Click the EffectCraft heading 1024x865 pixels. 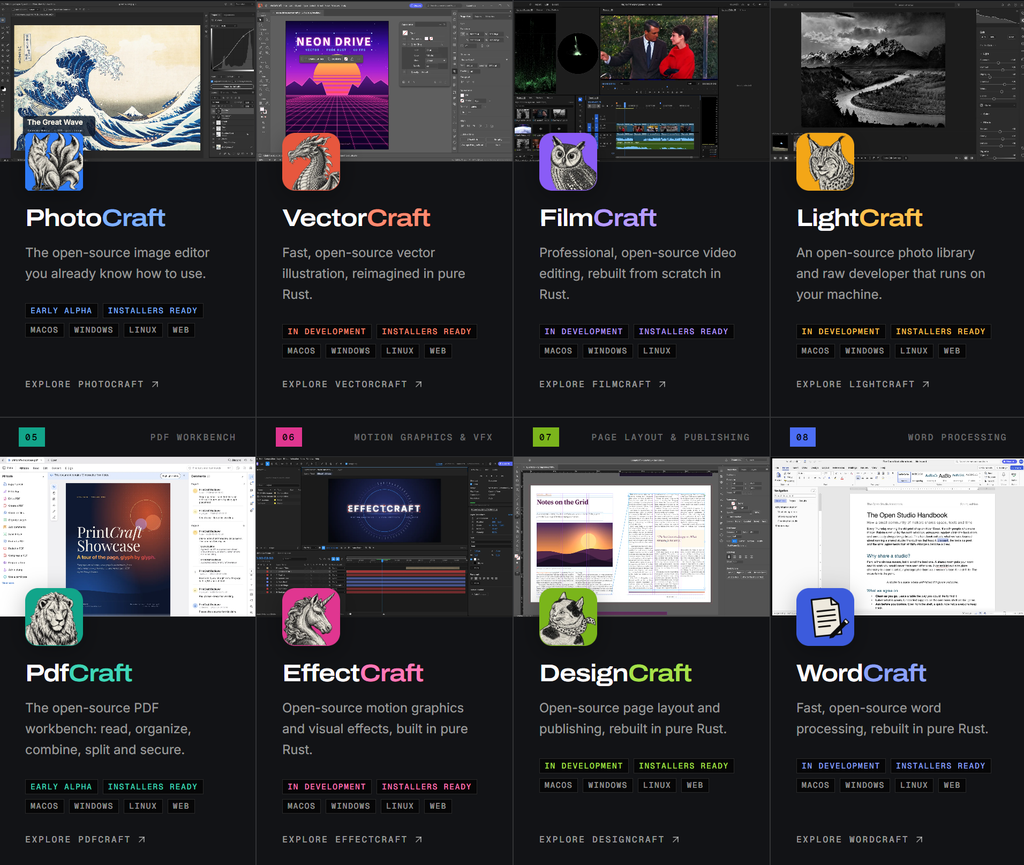(353, 673)
